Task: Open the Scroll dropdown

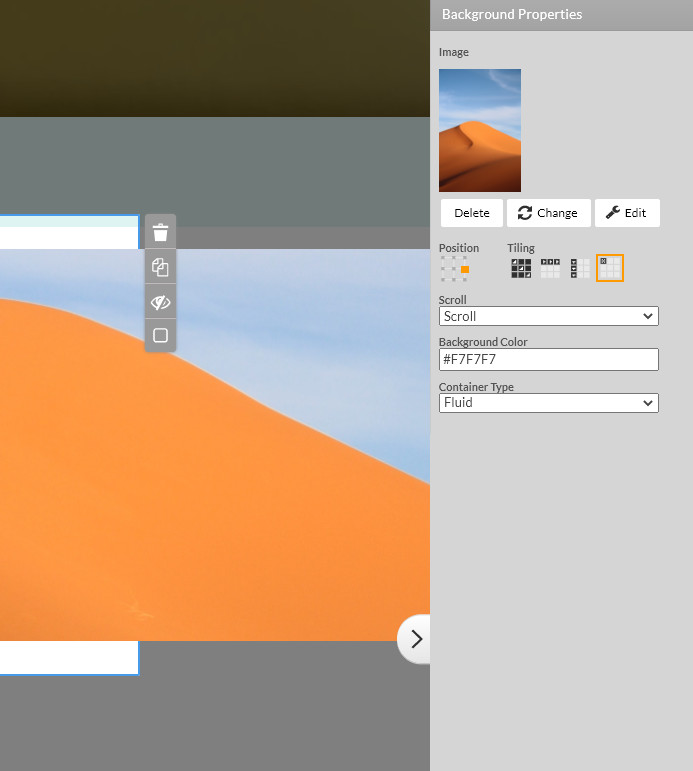Action: [x=548, y=316]
